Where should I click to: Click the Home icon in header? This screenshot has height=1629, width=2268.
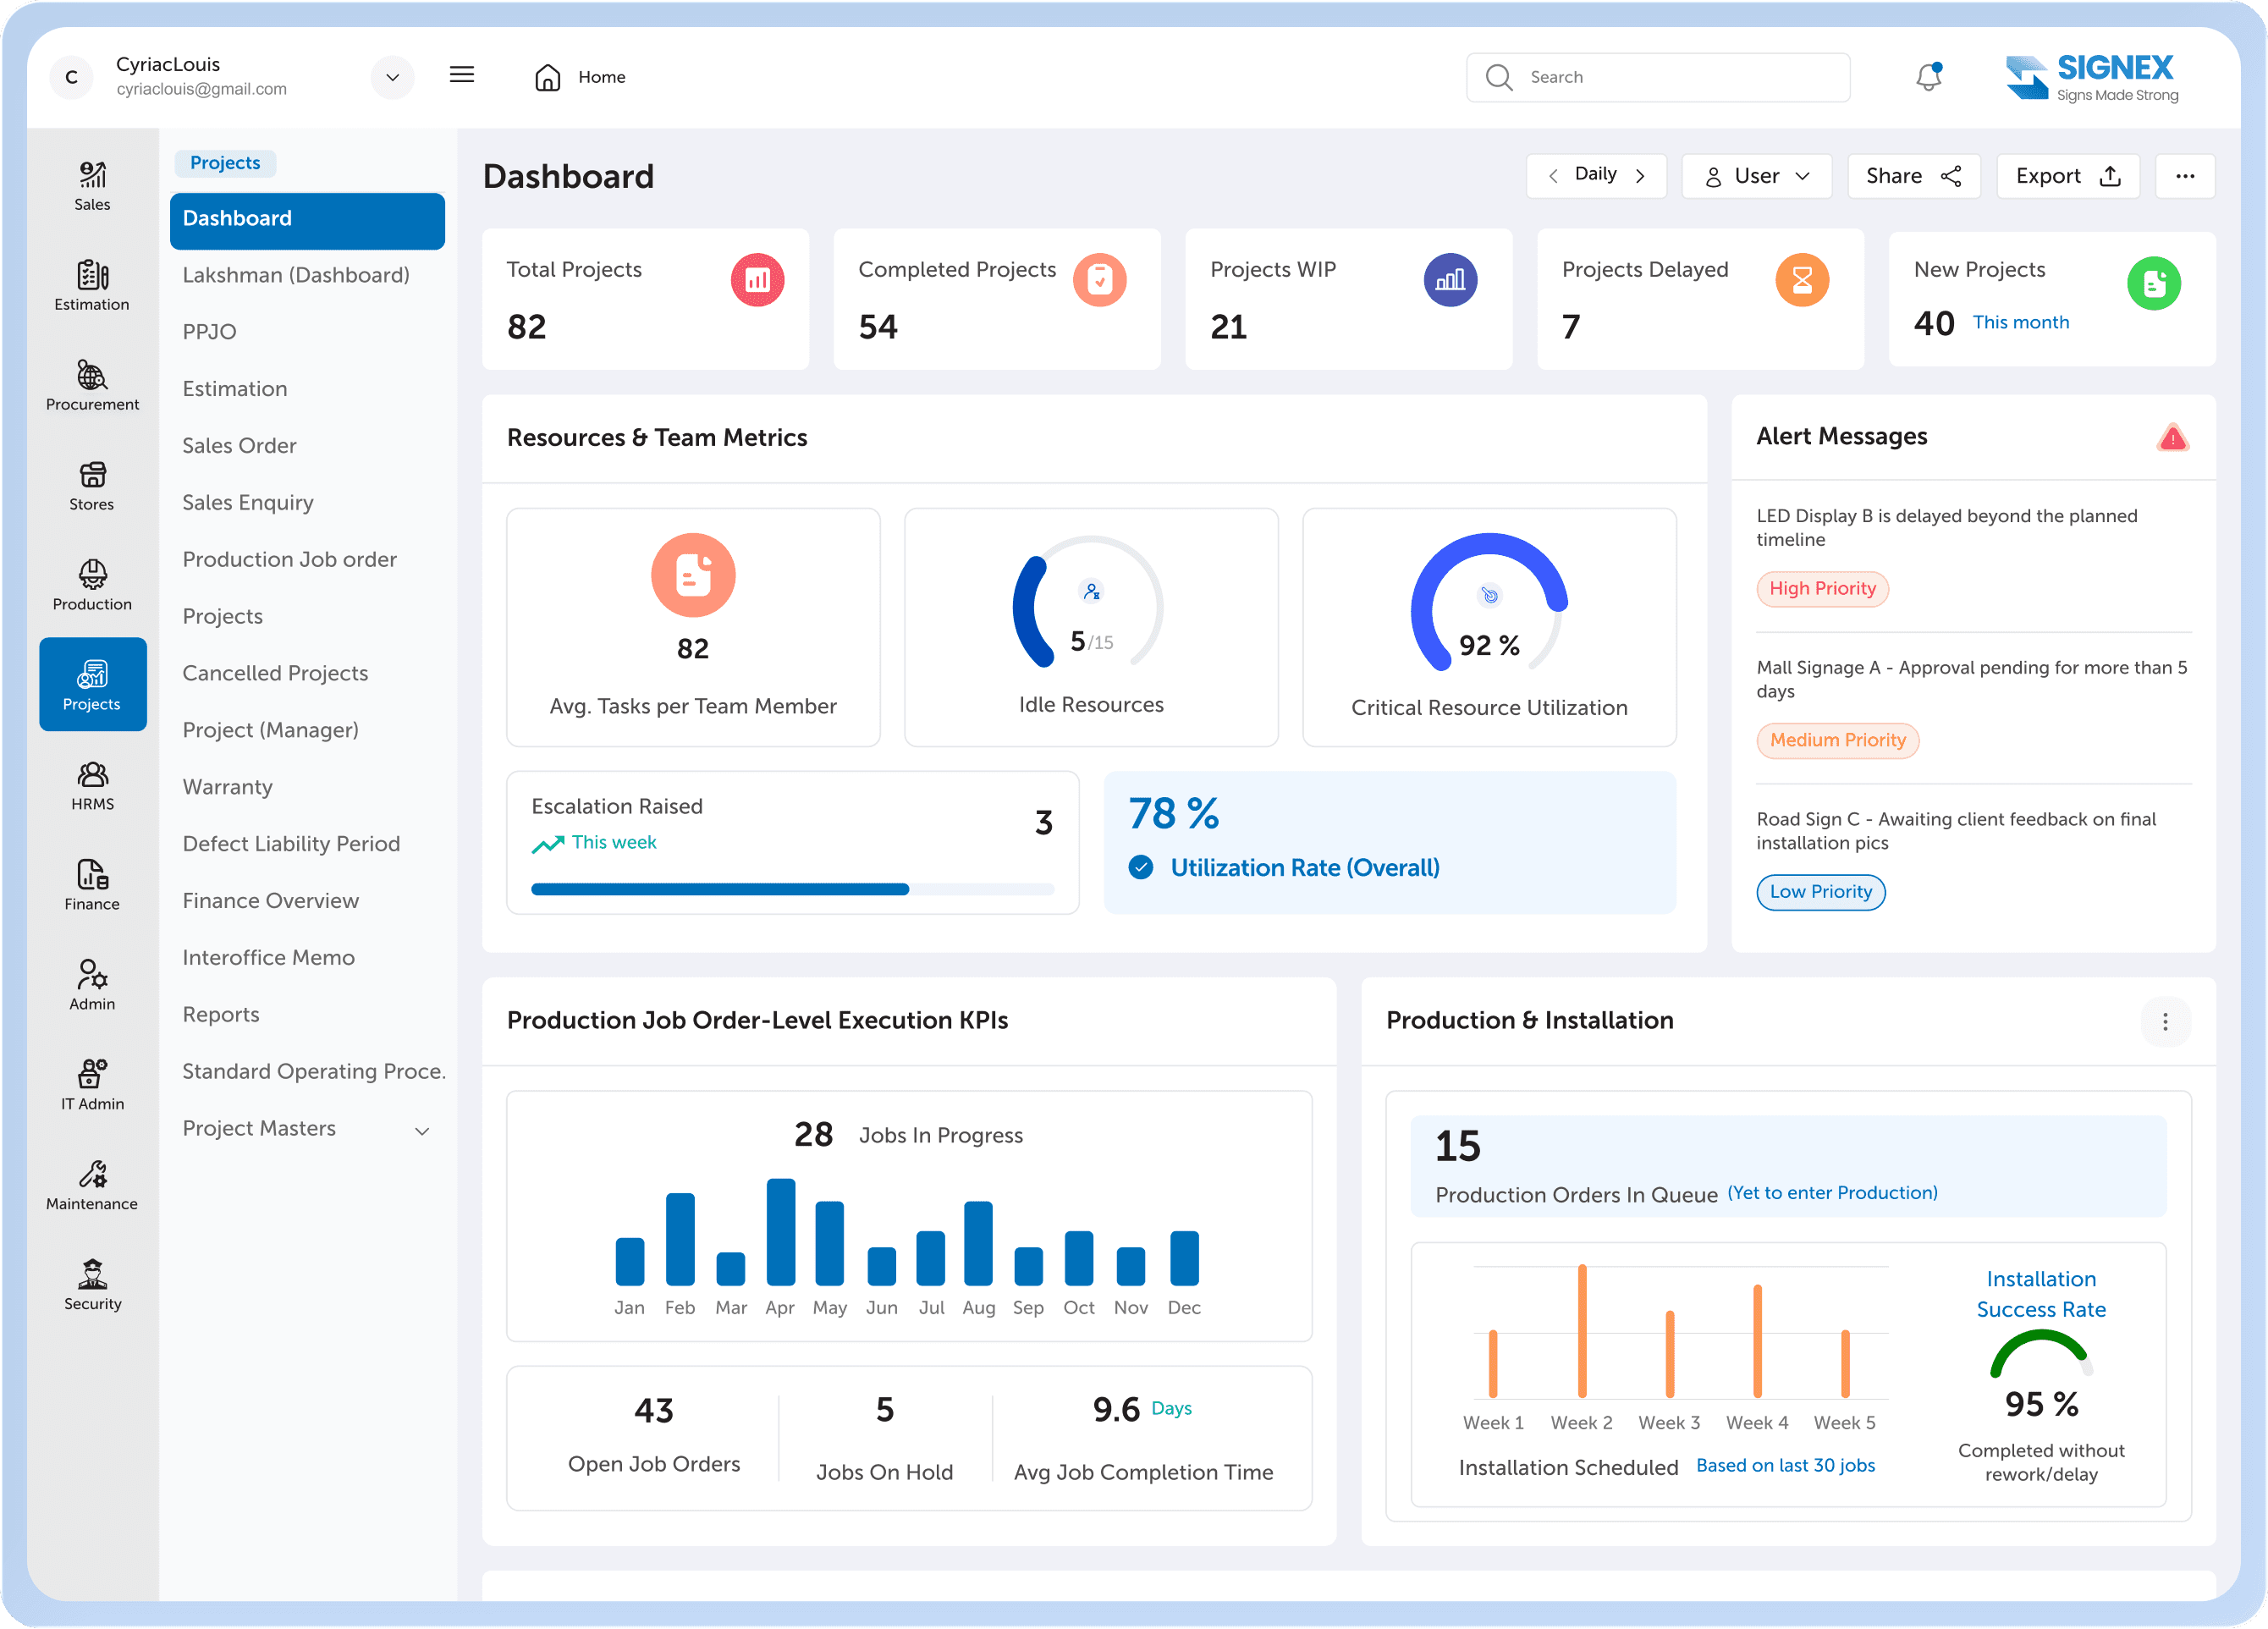(548, 77)
